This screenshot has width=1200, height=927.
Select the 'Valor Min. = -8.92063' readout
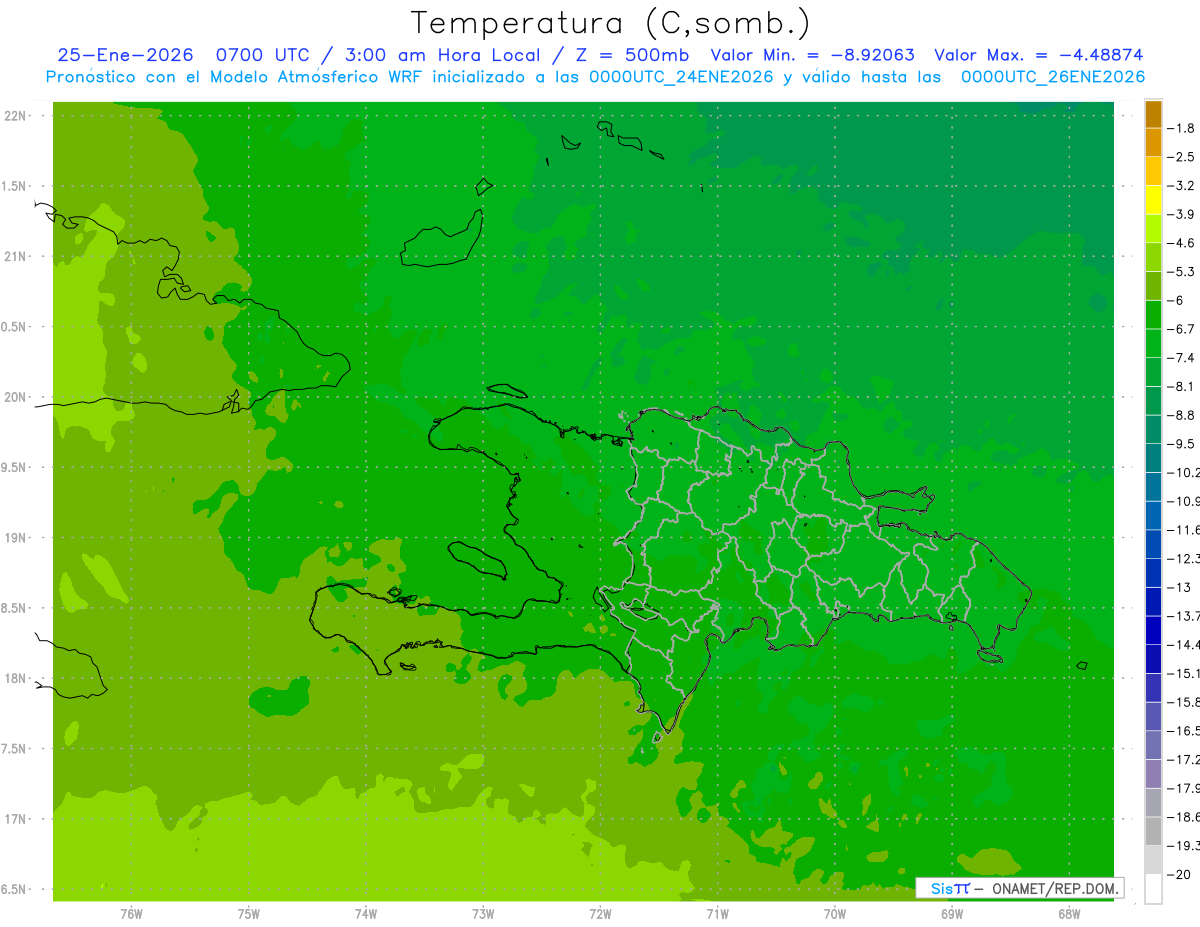click(812, 55)
